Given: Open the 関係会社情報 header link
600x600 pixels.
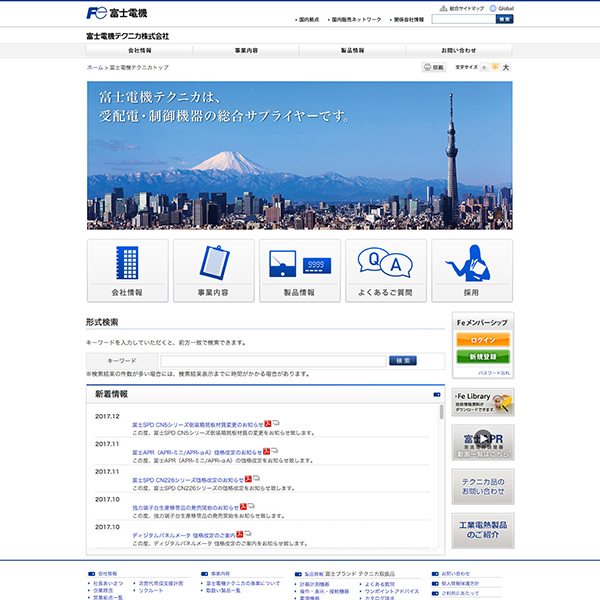Looking at the screenshot, I should [x=407, y=20].
